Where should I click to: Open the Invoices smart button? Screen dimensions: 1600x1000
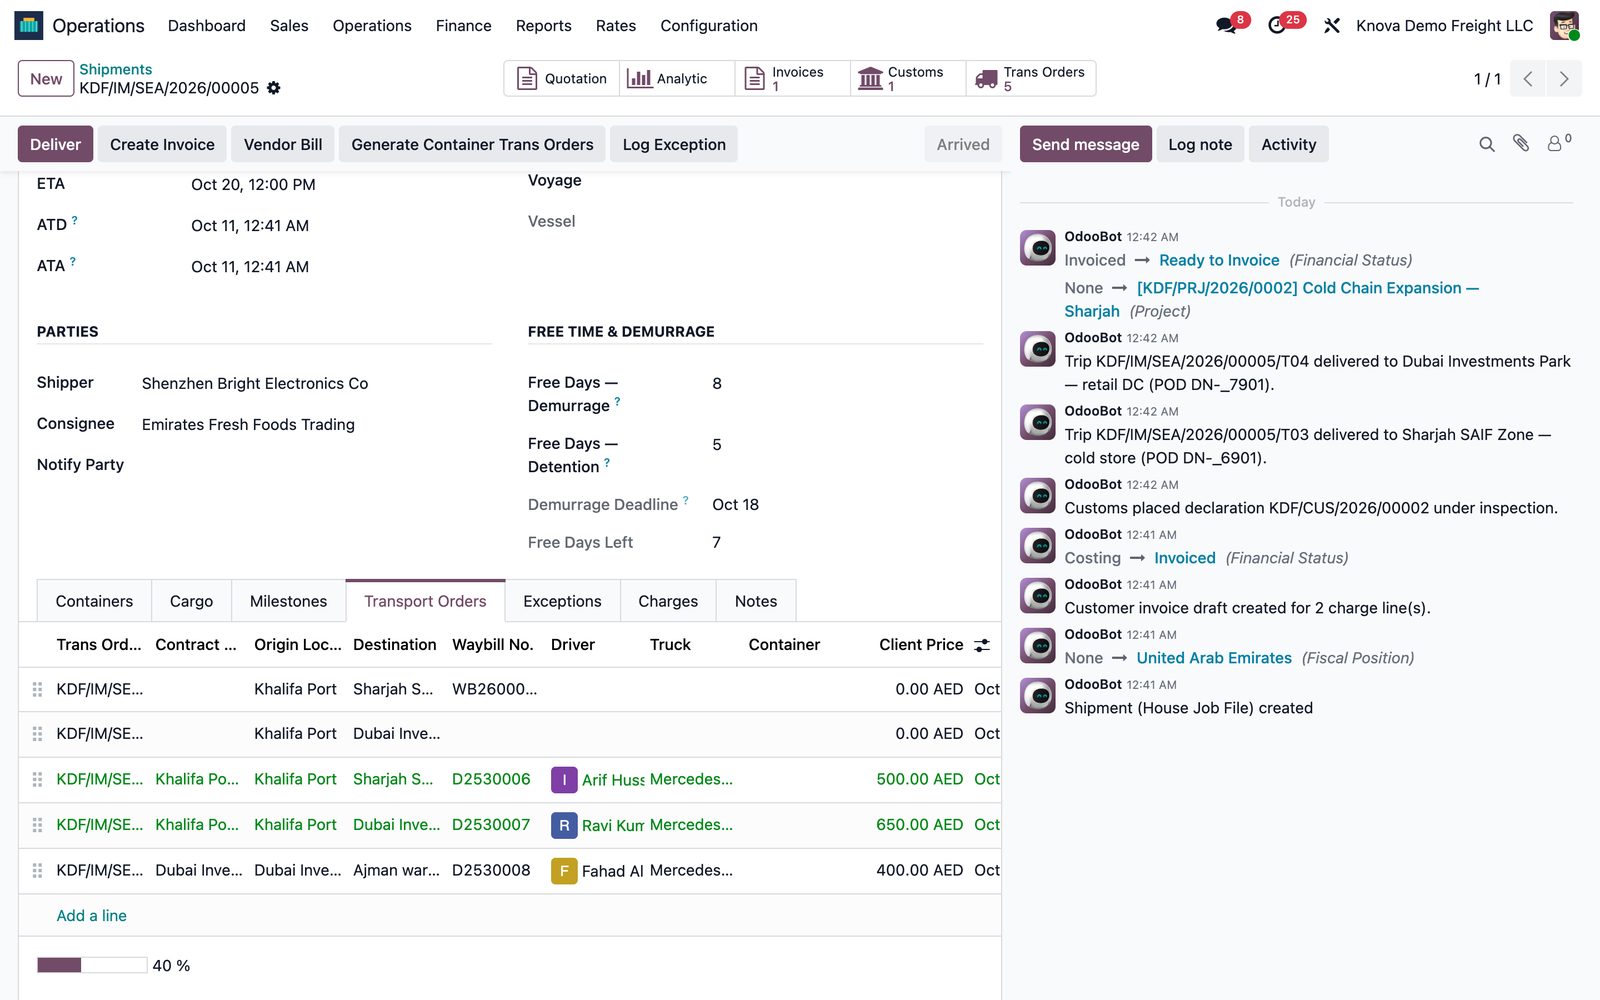(x=792, y=79)
